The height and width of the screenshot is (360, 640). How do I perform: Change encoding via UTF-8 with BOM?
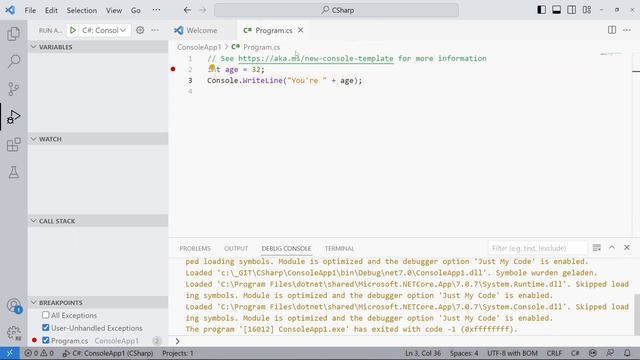tap(512, 353)
